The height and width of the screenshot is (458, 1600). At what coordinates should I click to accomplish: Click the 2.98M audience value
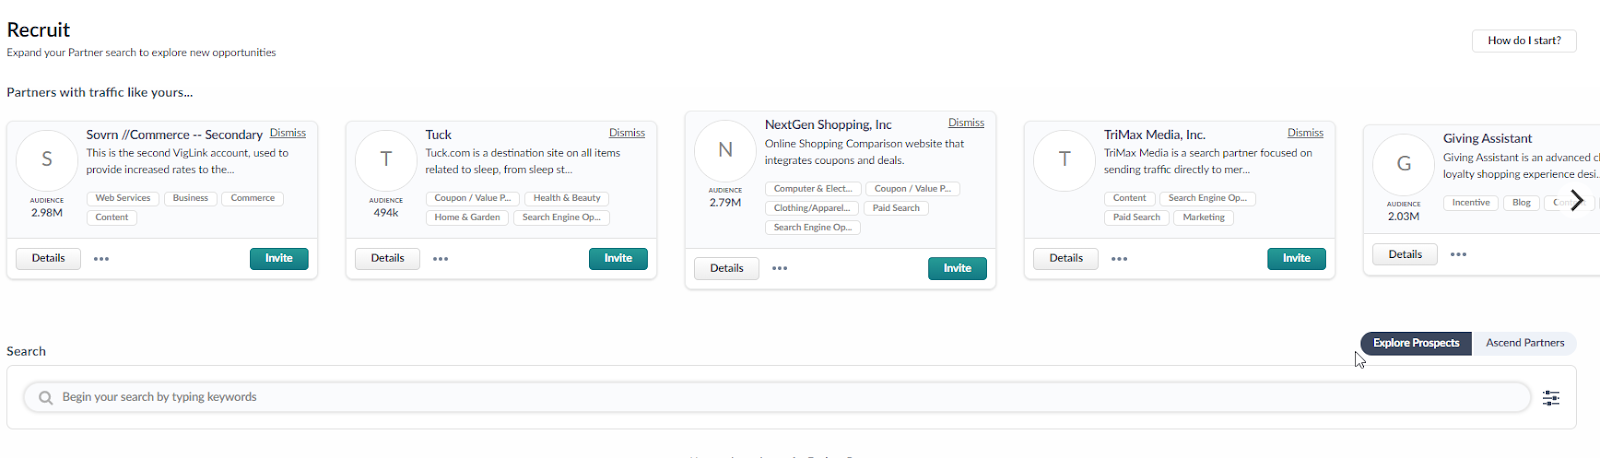47,213
